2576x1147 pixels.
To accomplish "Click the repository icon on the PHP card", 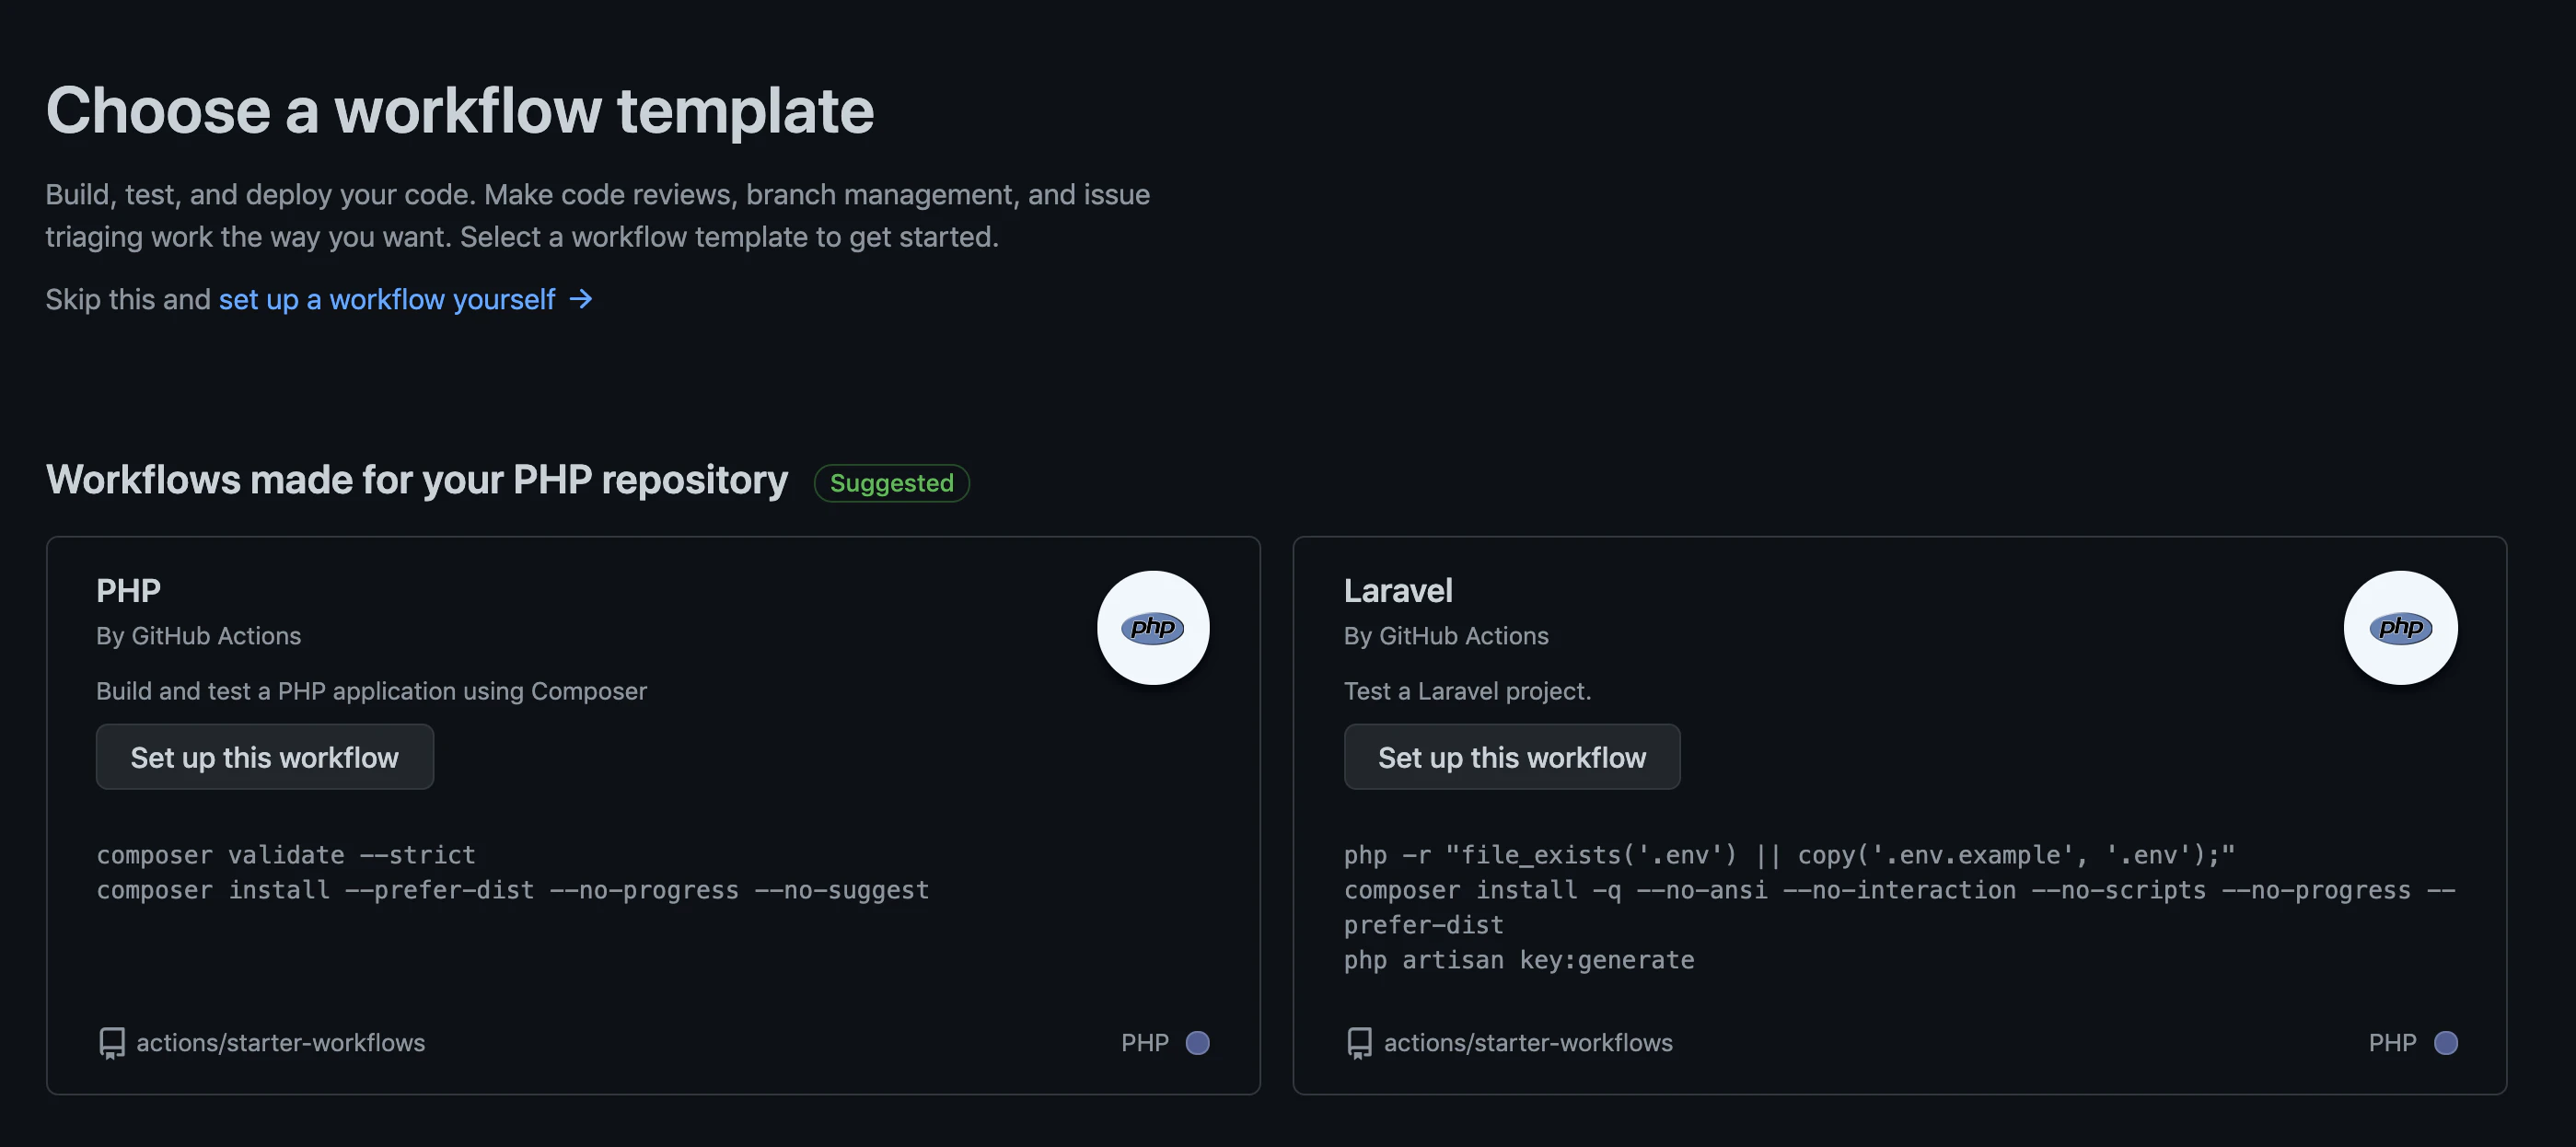I will (112, 1043).
